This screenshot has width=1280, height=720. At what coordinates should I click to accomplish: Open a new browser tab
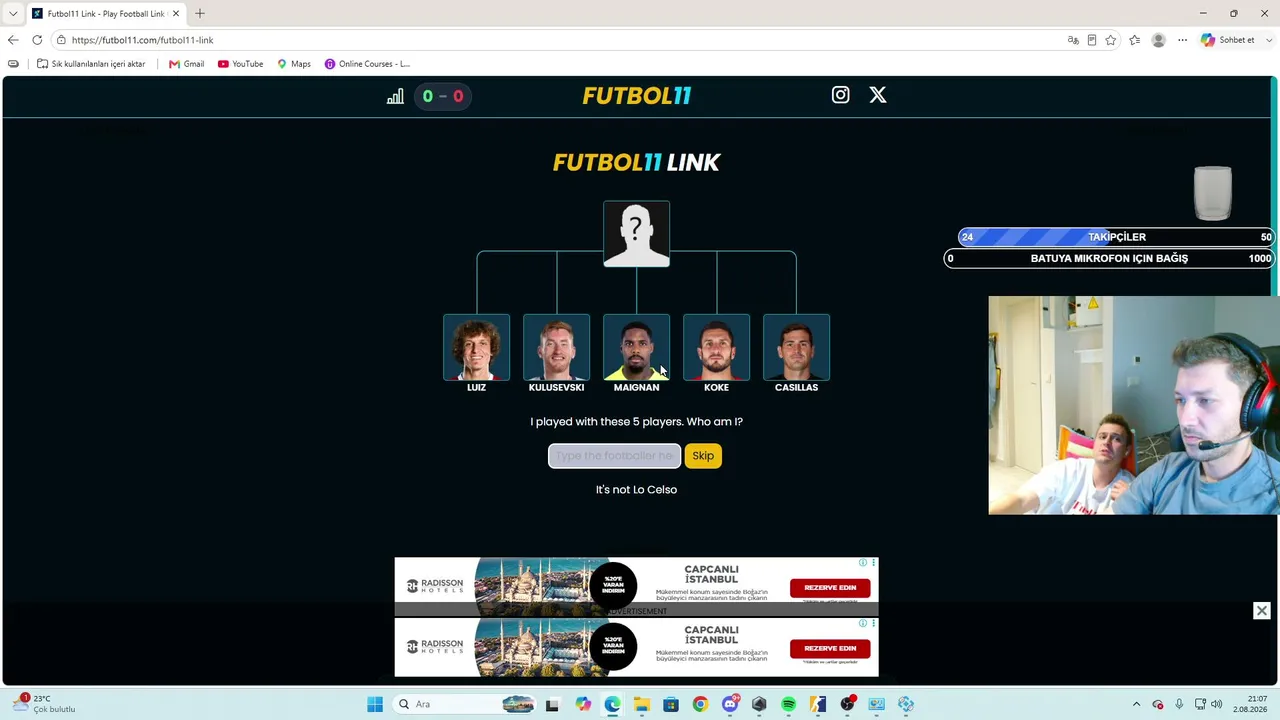click(x=200, y=14)
